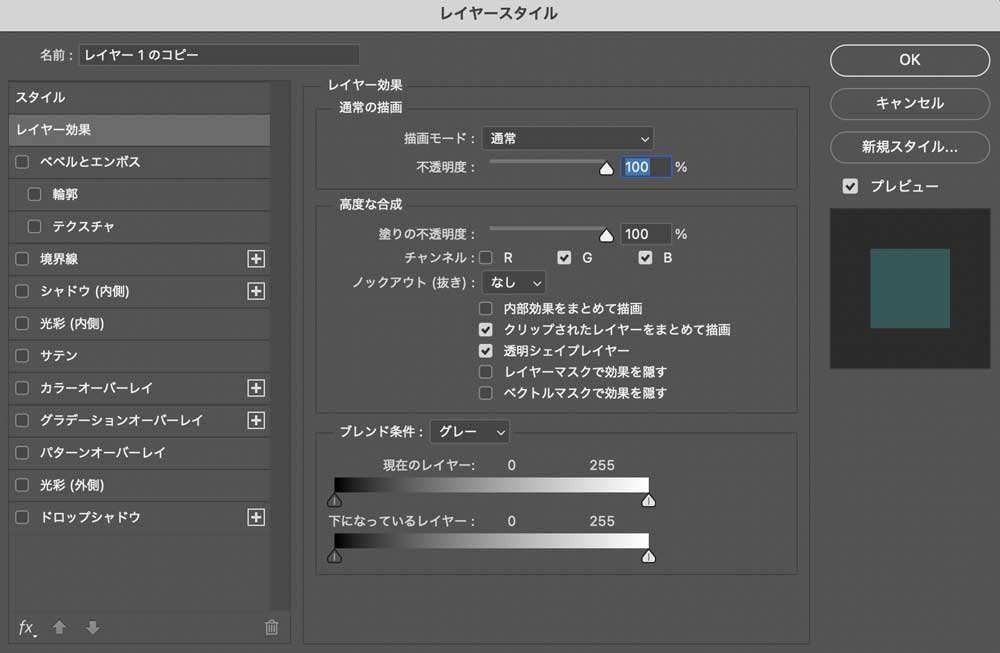Click the down arrow icon near fx

pos(92,627)
